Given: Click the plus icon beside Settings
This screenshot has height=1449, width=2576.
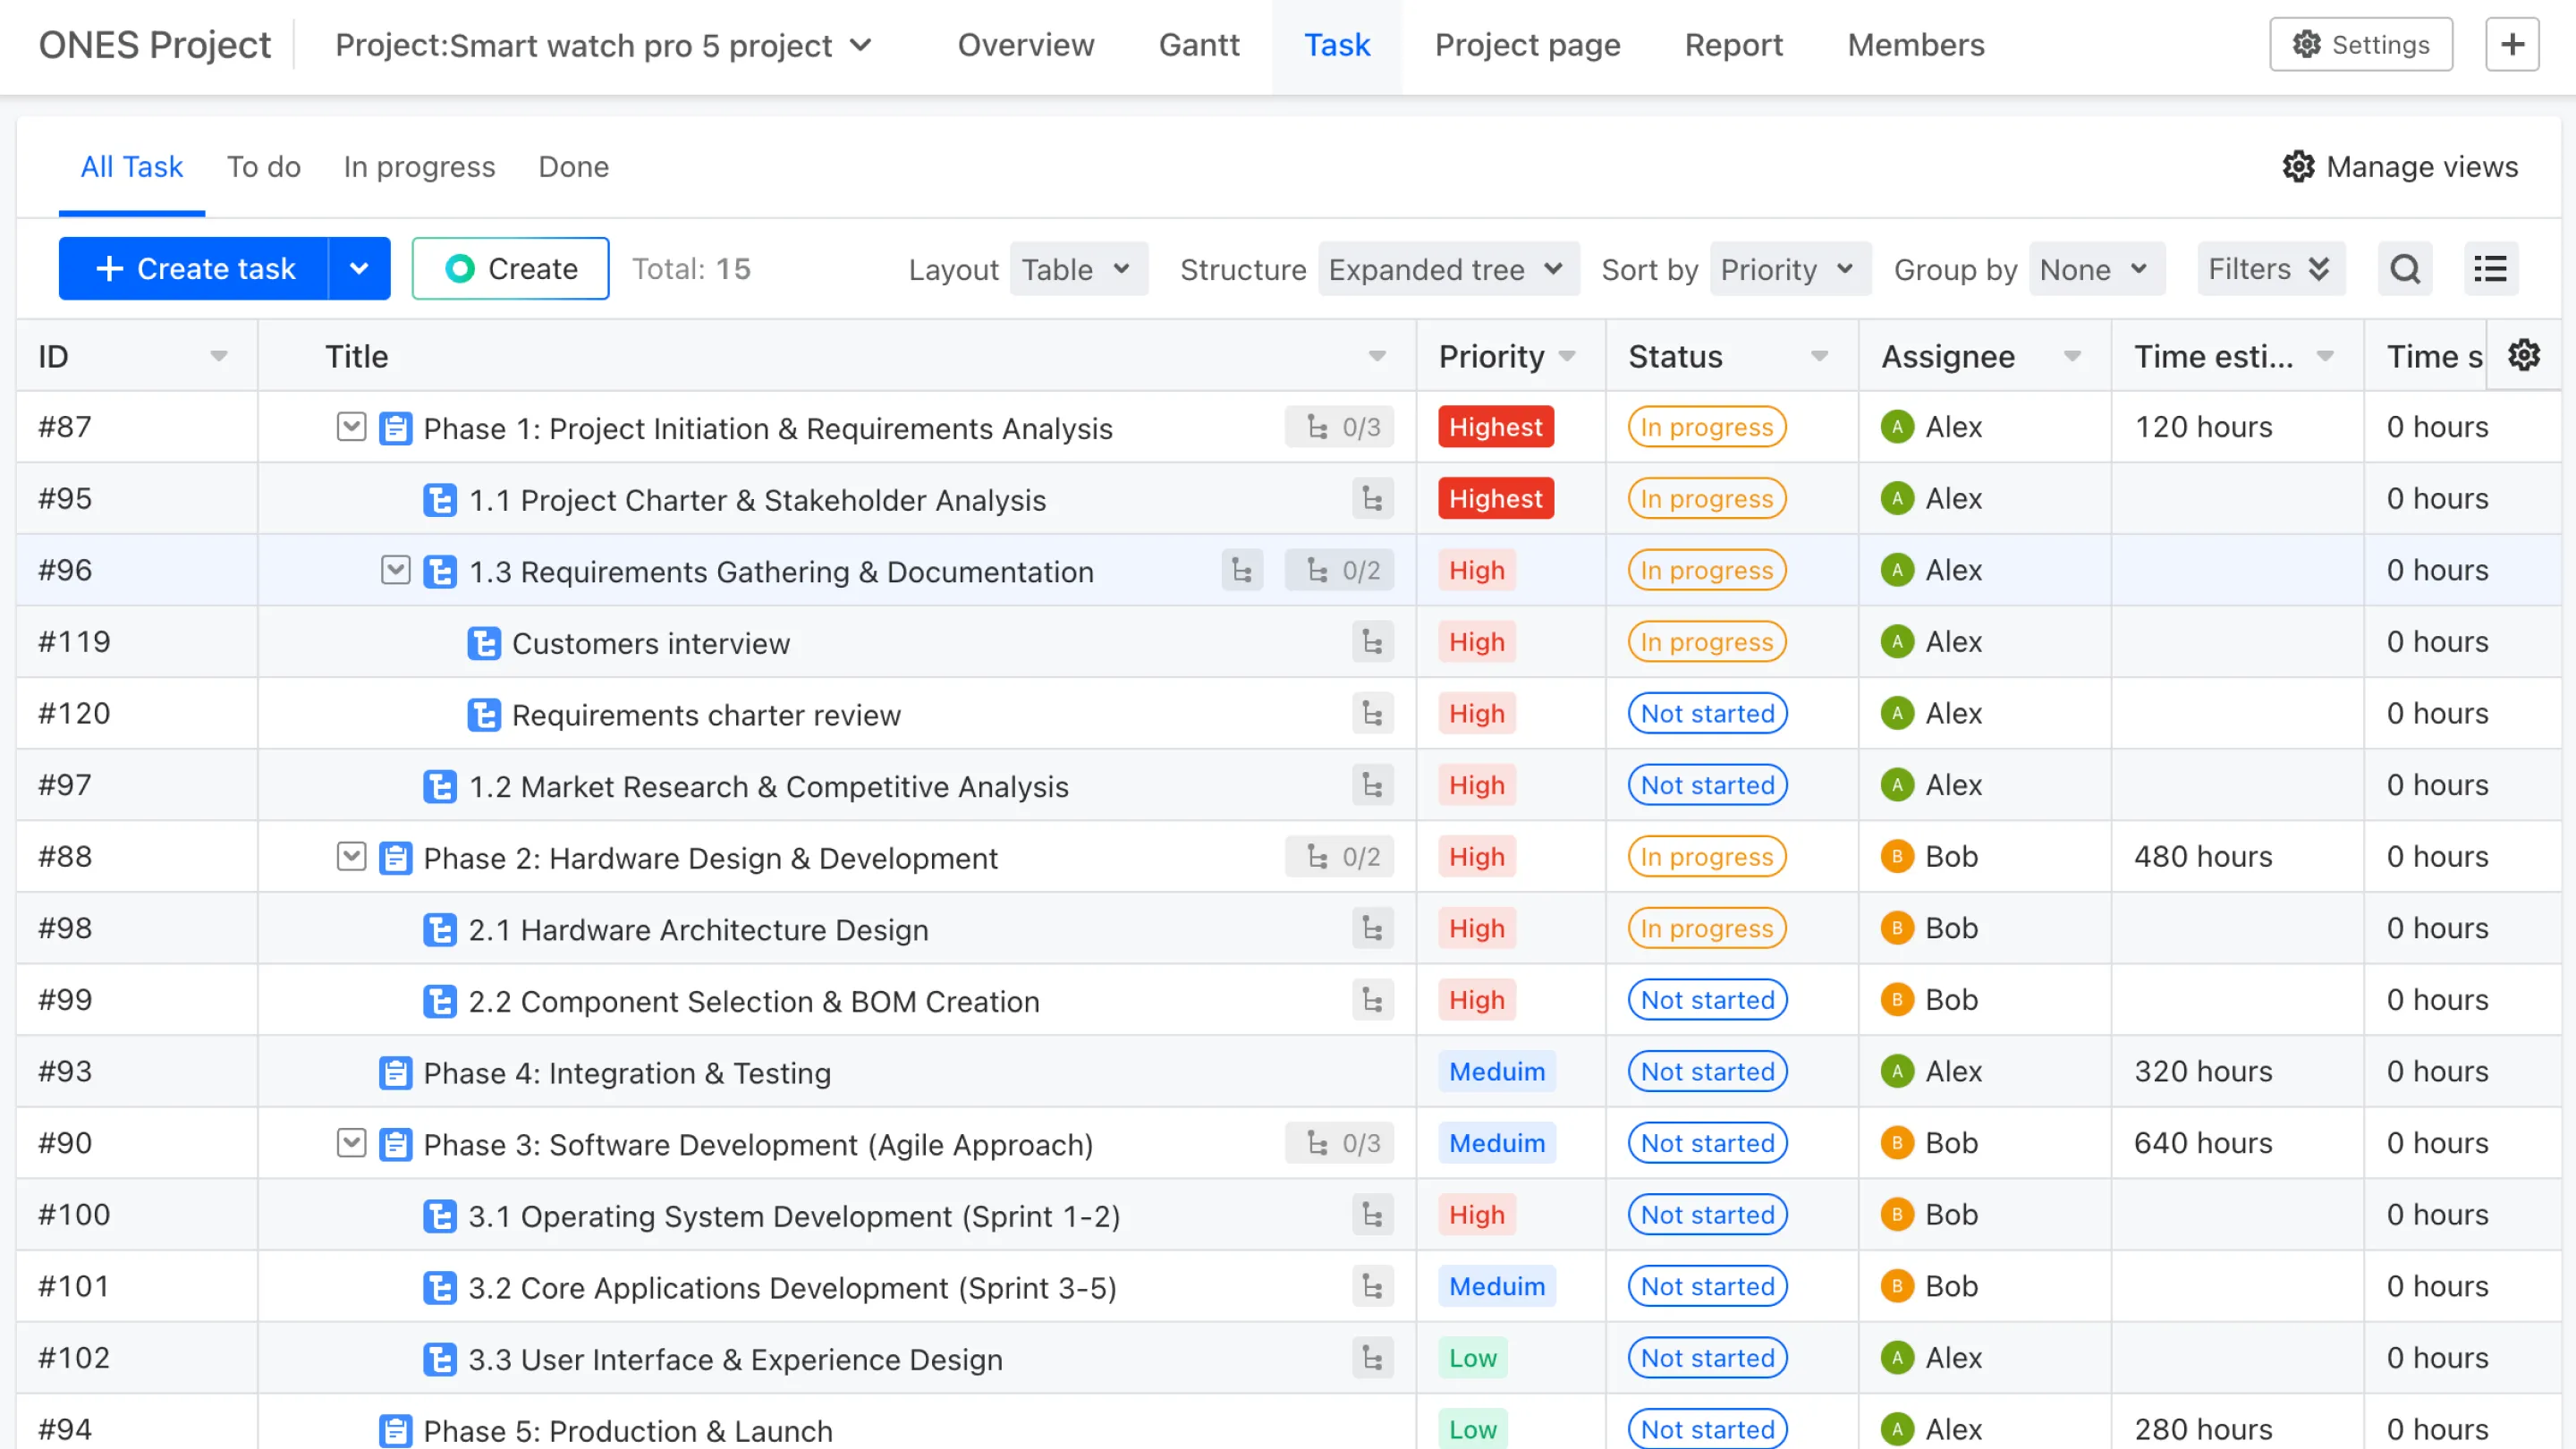Looking at the screenshot, I should [x=2512, y=45].
